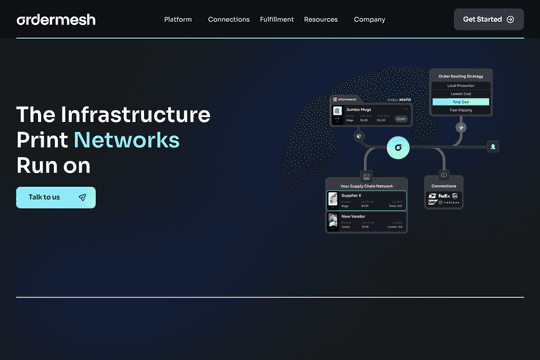Screen dimensions: 540x360
Task: Select the Supplier X row
Action: click(x=366, y=200)
